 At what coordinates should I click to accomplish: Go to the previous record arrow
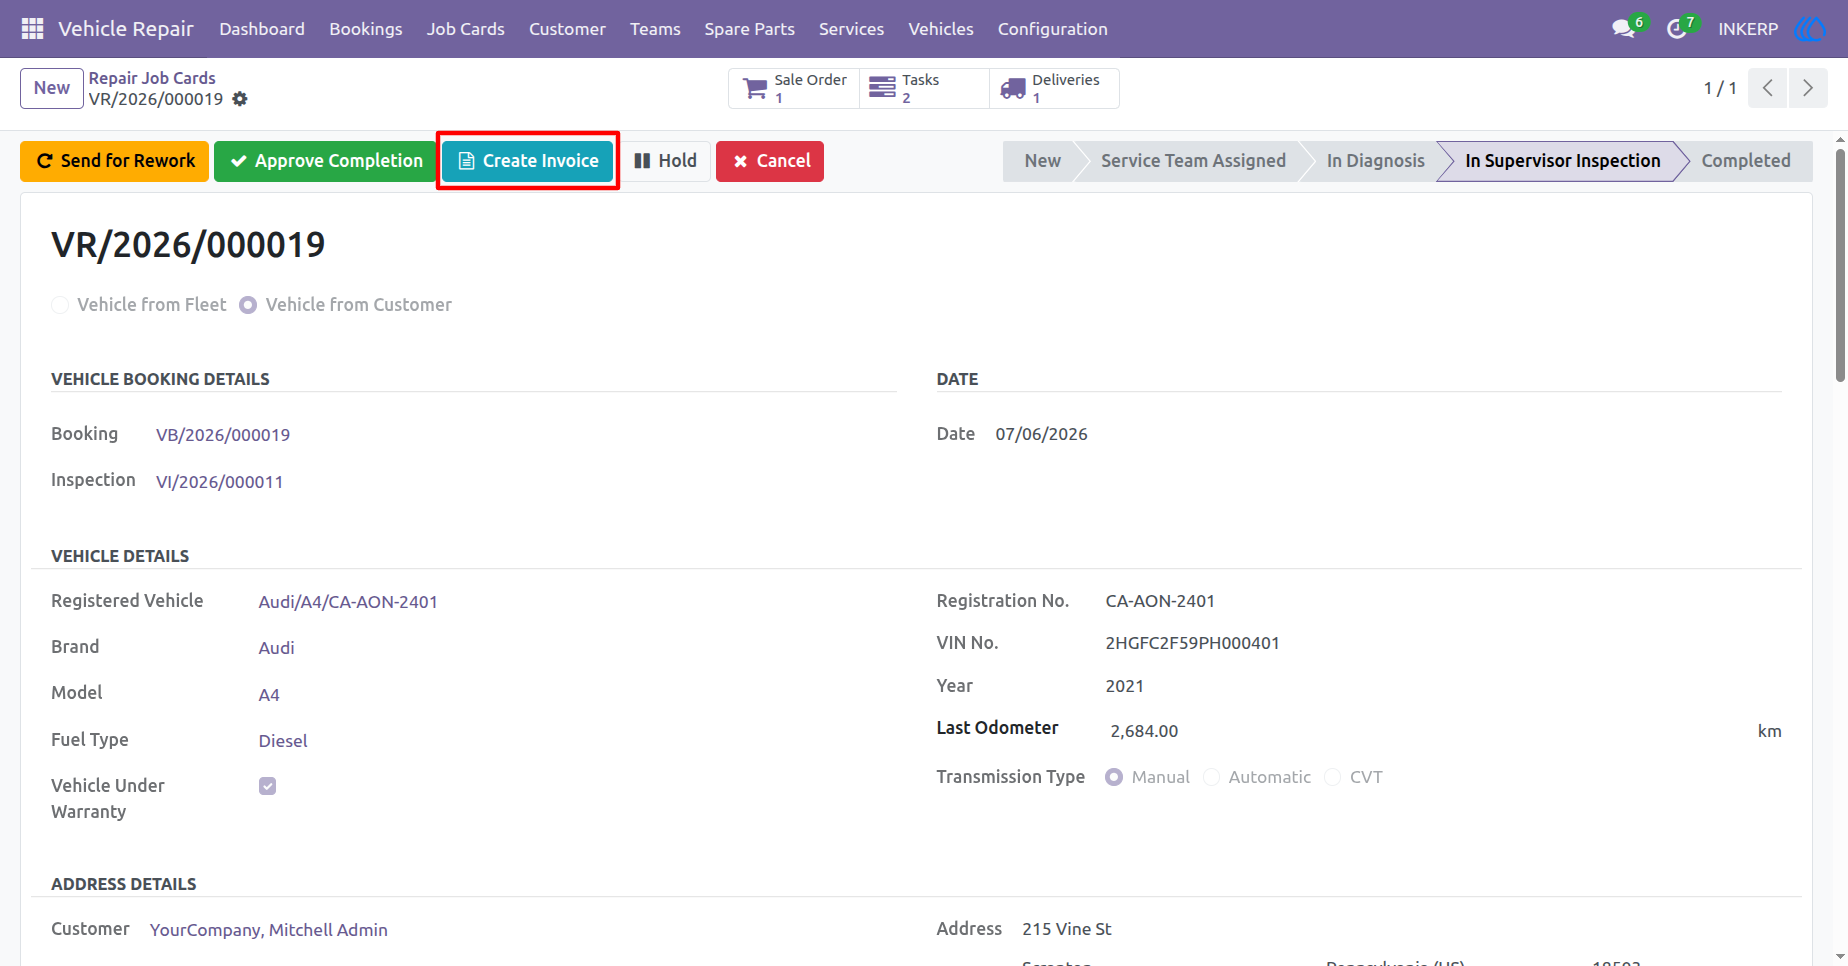[1768, 88]
